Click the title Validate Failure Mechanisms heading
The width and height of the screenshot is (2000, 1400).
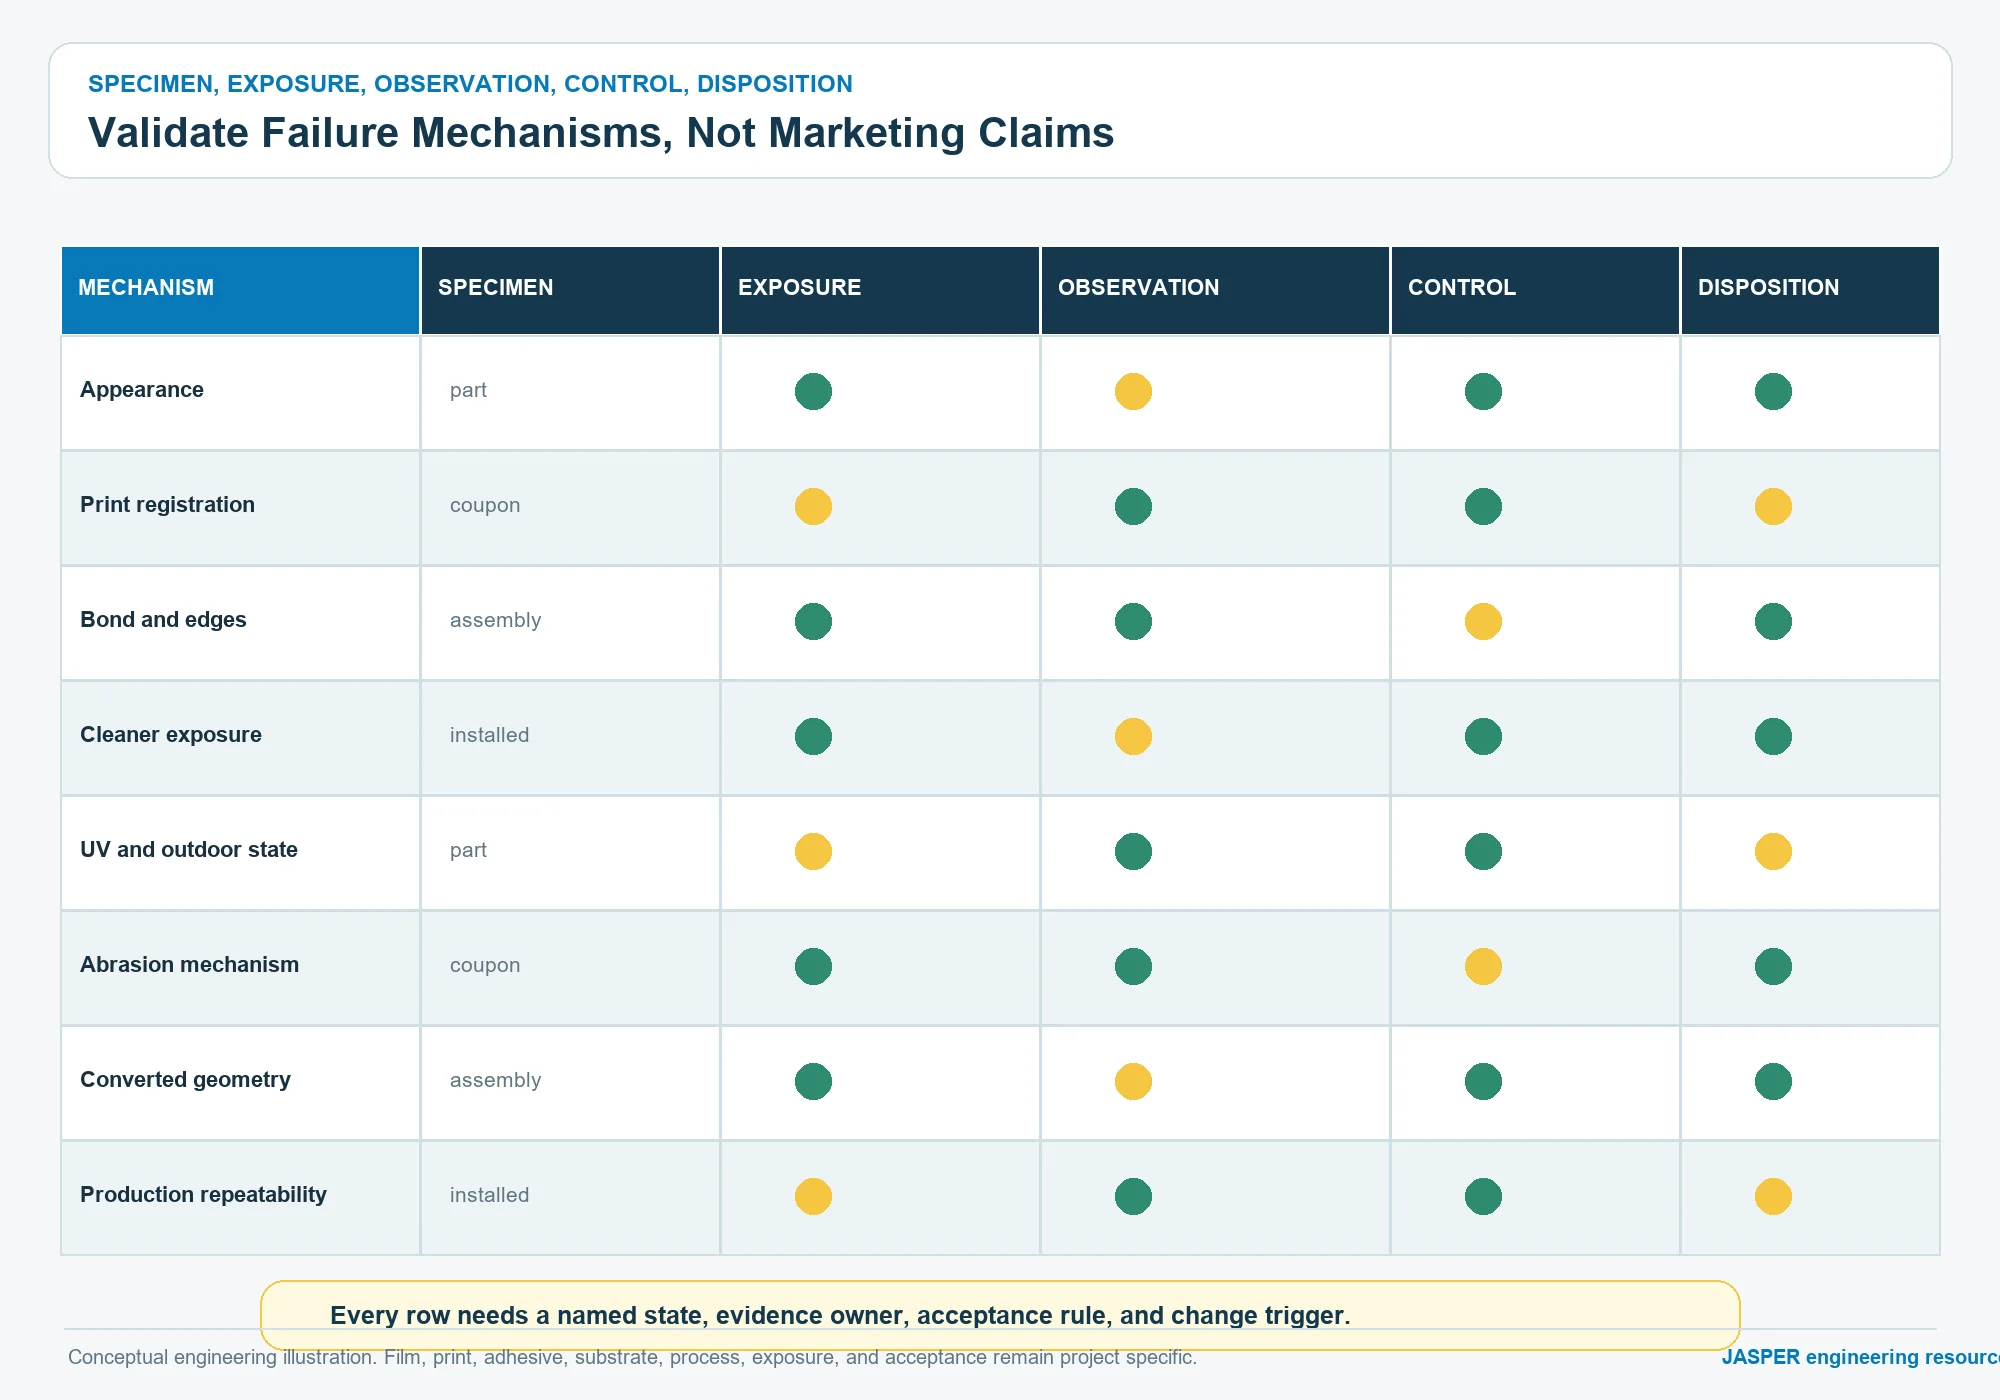pos(601,133)
